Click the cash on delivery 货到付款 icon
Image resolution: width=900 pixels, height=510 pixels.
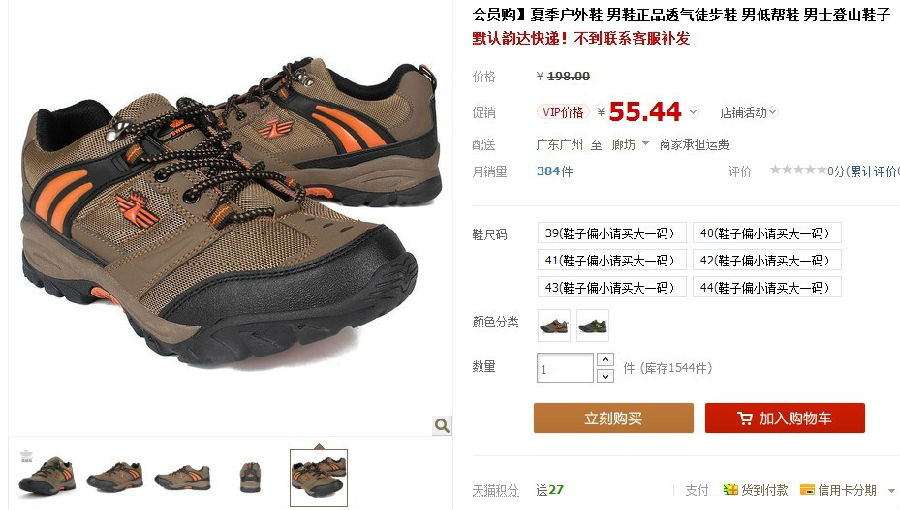click(730, 490)
